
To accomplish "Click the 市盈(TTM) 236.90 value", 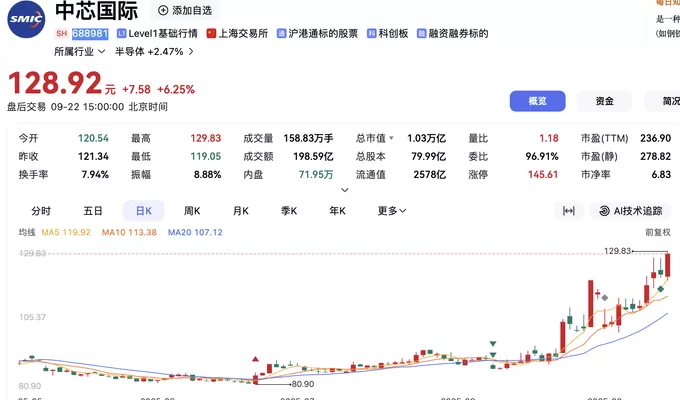I will coord(655,138).
